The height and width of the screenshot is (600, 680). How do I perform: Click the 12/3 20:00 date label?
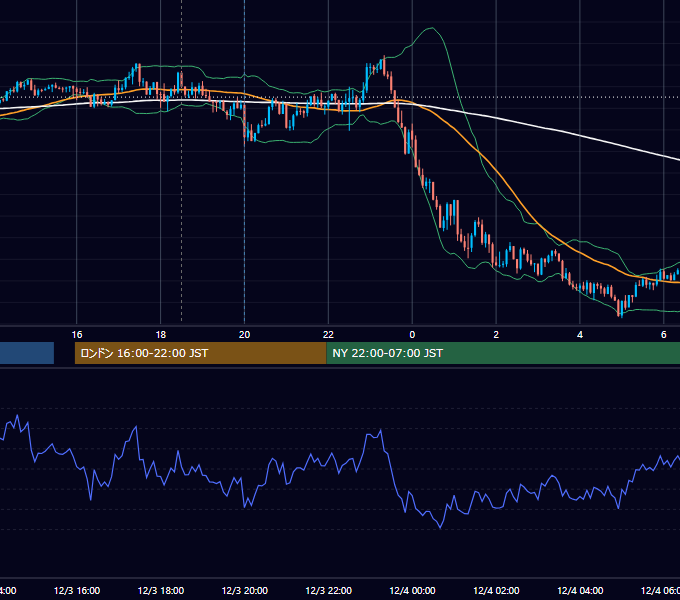(245, 591)
